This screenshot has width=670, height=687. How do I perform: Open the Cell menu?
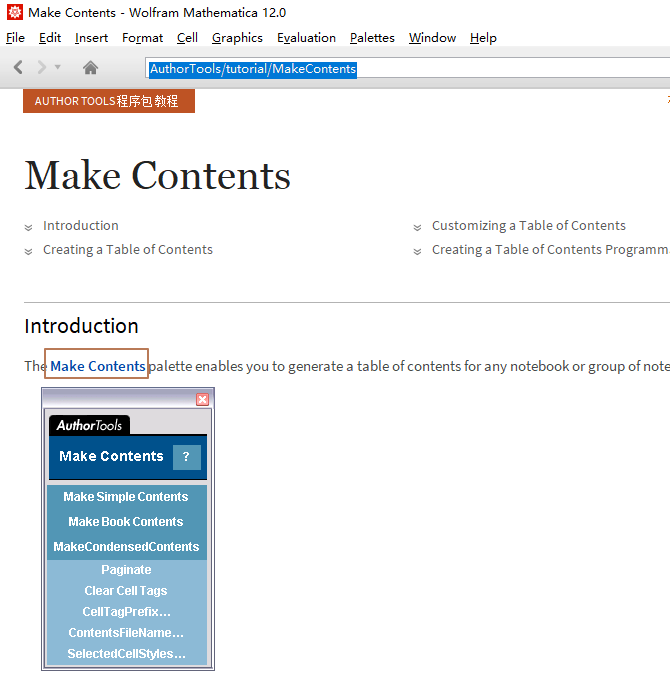[187, 38]
